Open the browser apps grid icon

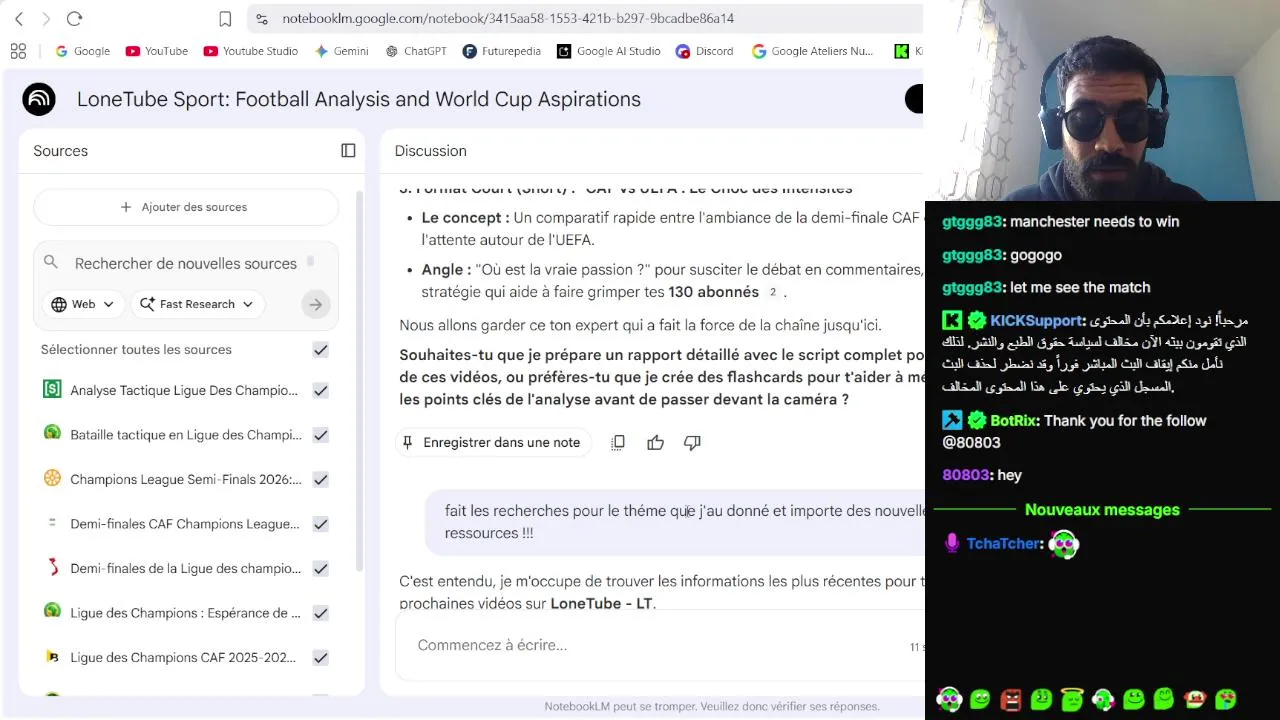[18, 51]
